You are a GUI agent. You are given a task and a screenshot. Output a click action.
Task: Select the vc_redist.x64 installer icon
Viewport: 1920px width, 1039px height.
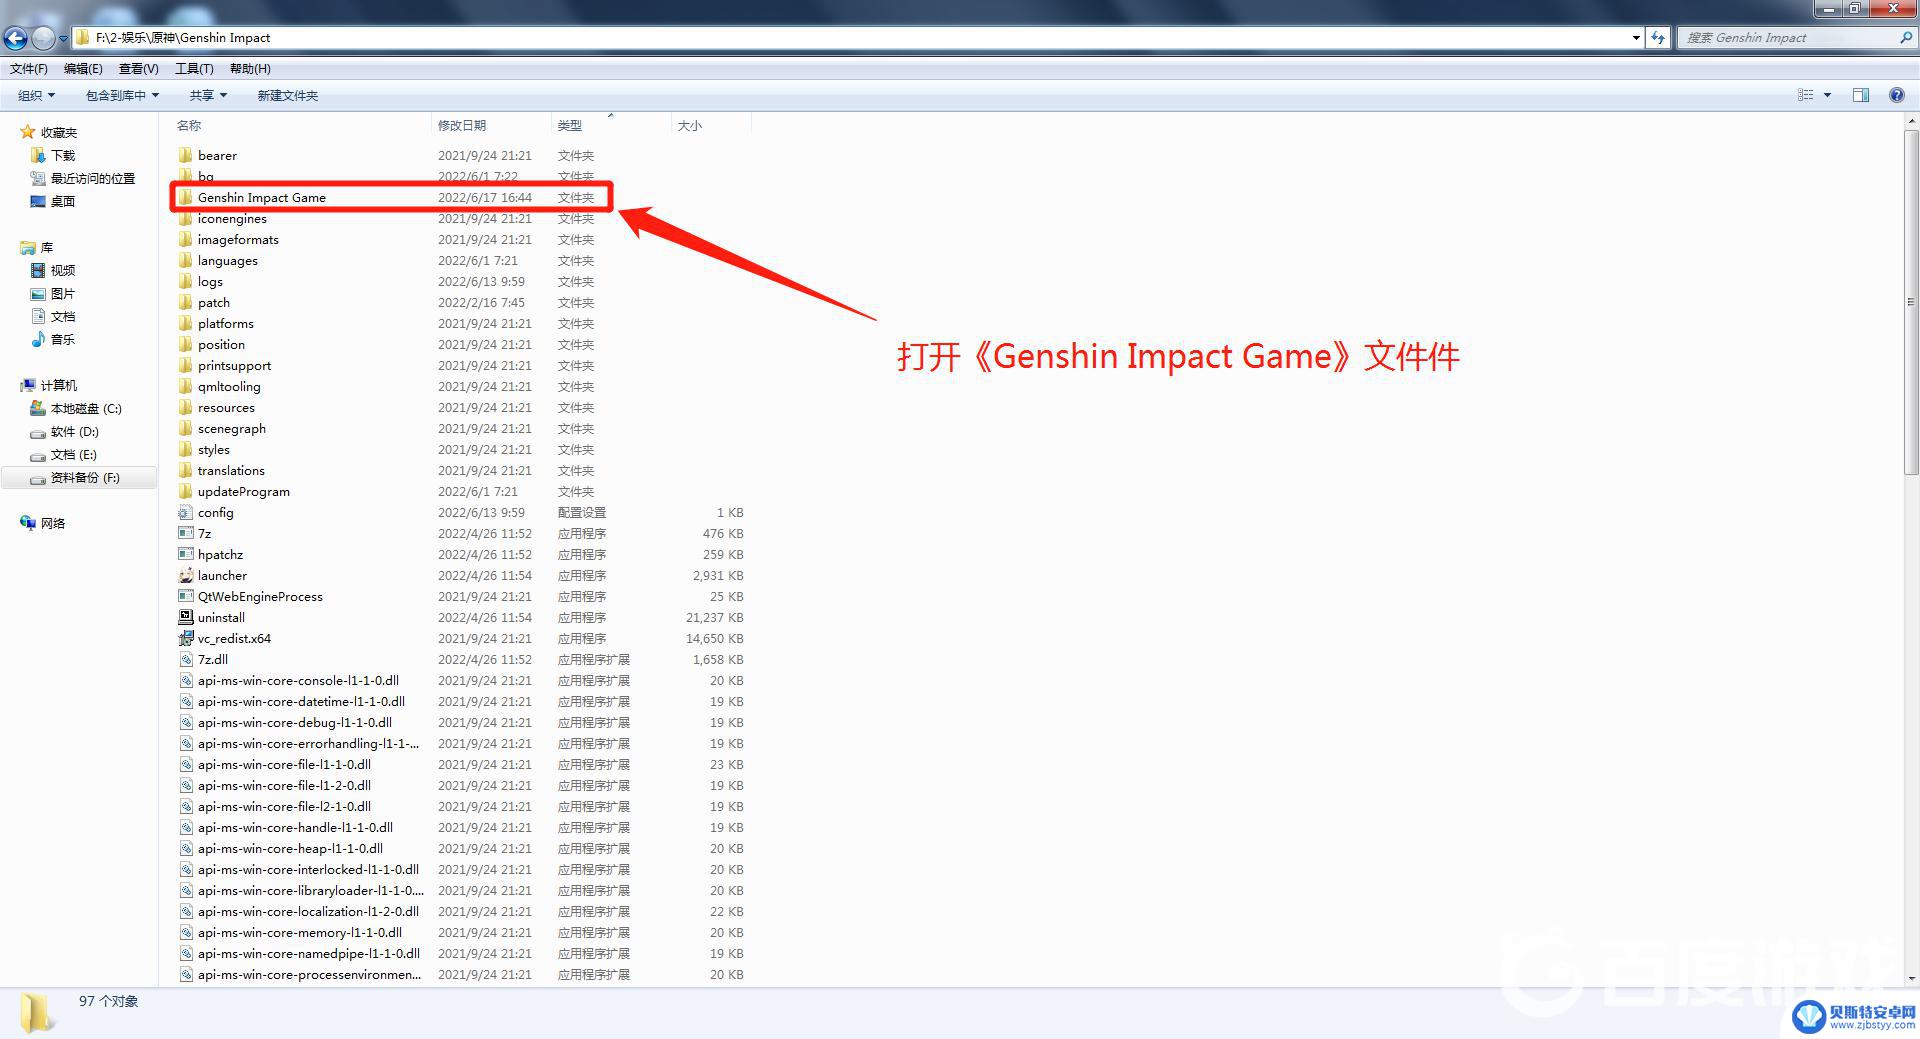(x=185, y=639)
